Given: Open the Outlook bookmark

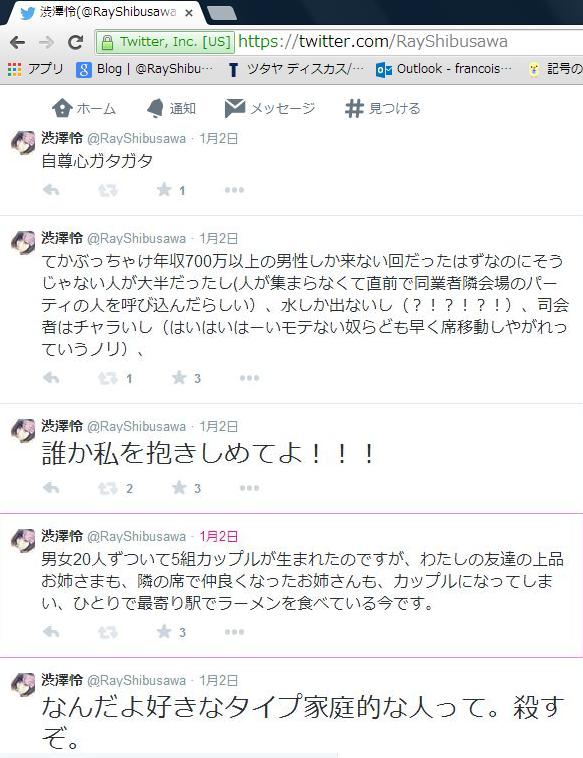Looking at the screenshot, I should pyautogui.click(x=443, y=70).
